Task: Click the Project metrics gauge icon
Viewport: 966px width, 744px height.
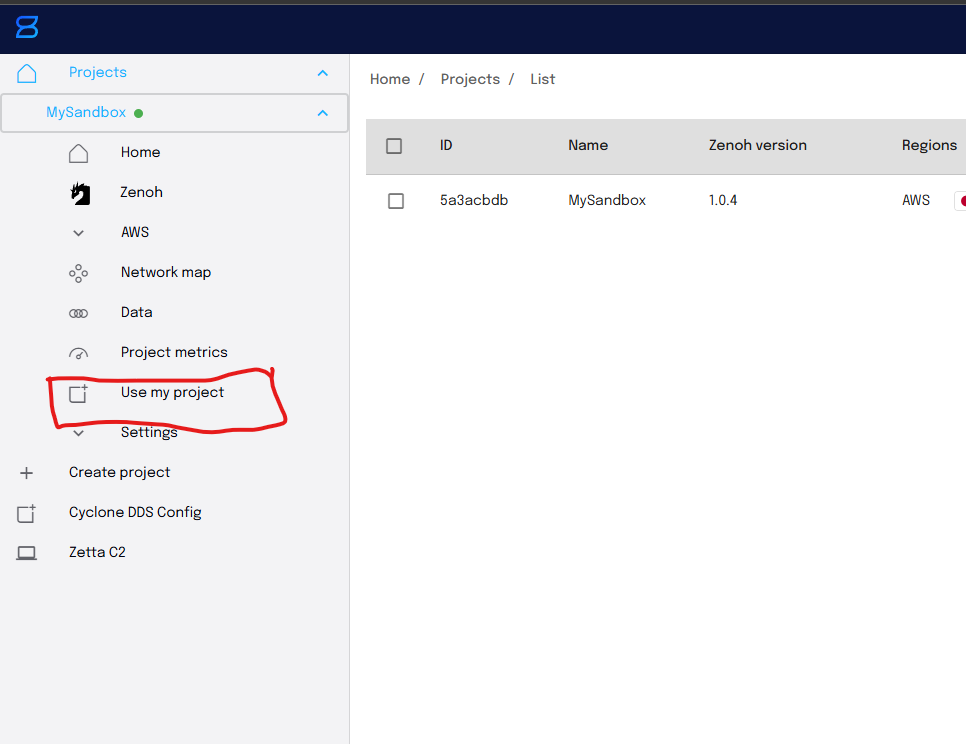Action: (78, 354)
